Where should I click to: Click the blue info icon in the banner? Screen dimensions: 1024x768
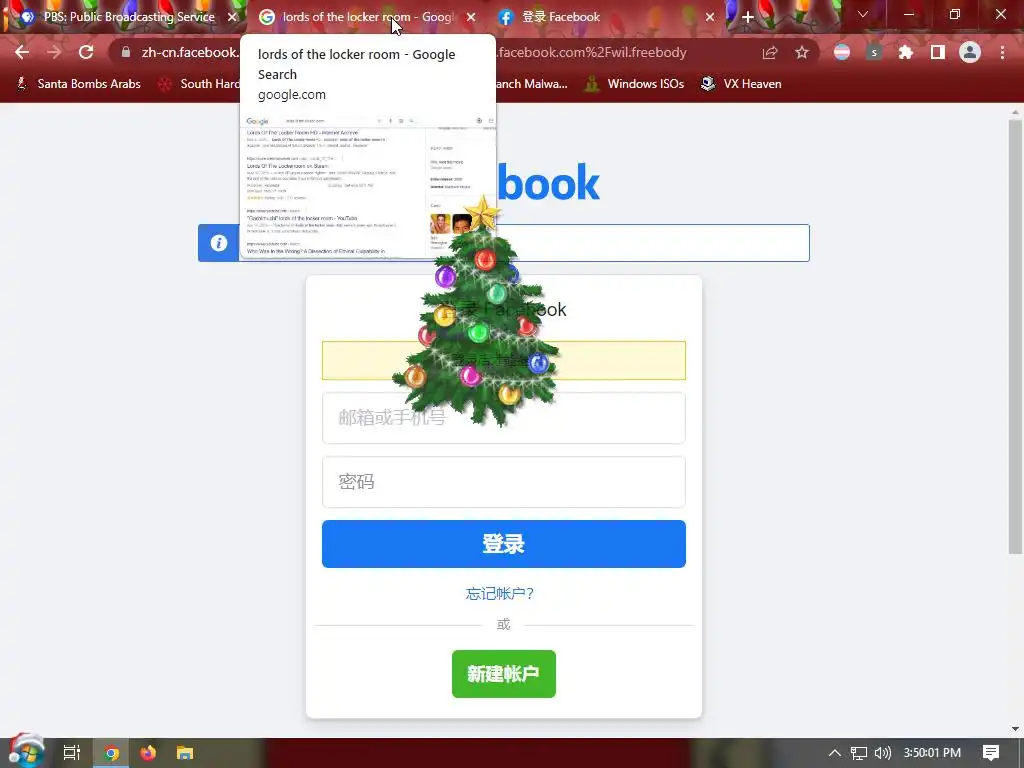219,243
